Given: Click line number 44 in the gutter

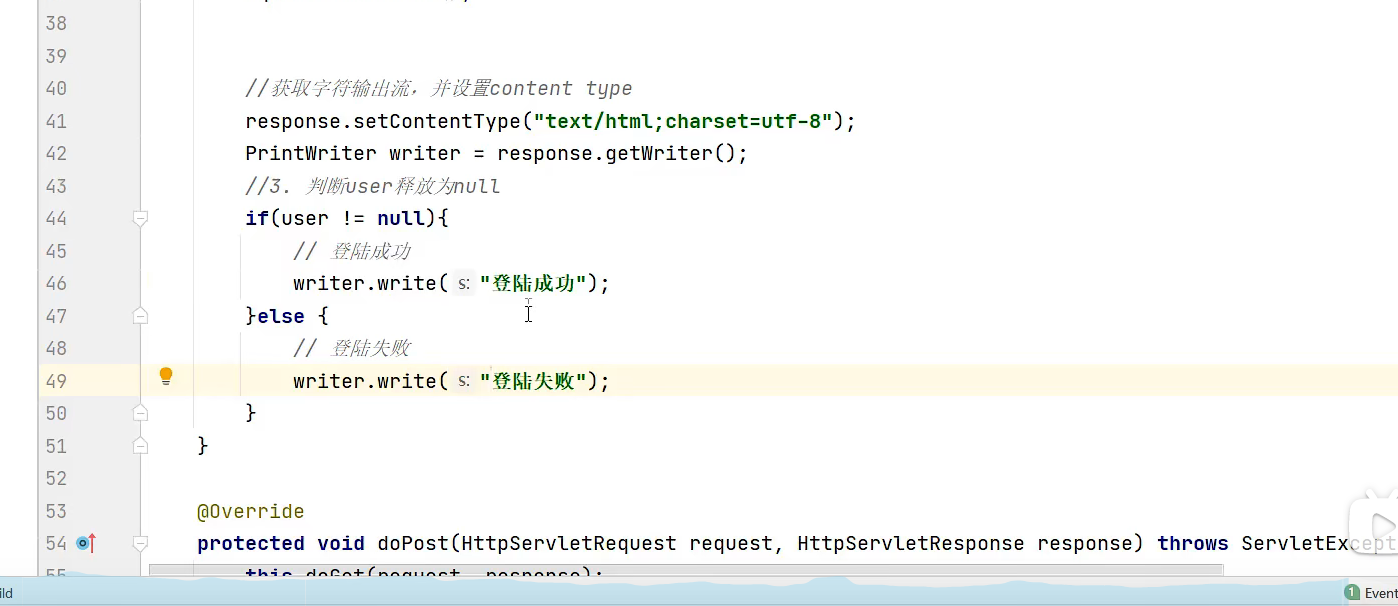Looking at the screenshot, I should point(56,218).
